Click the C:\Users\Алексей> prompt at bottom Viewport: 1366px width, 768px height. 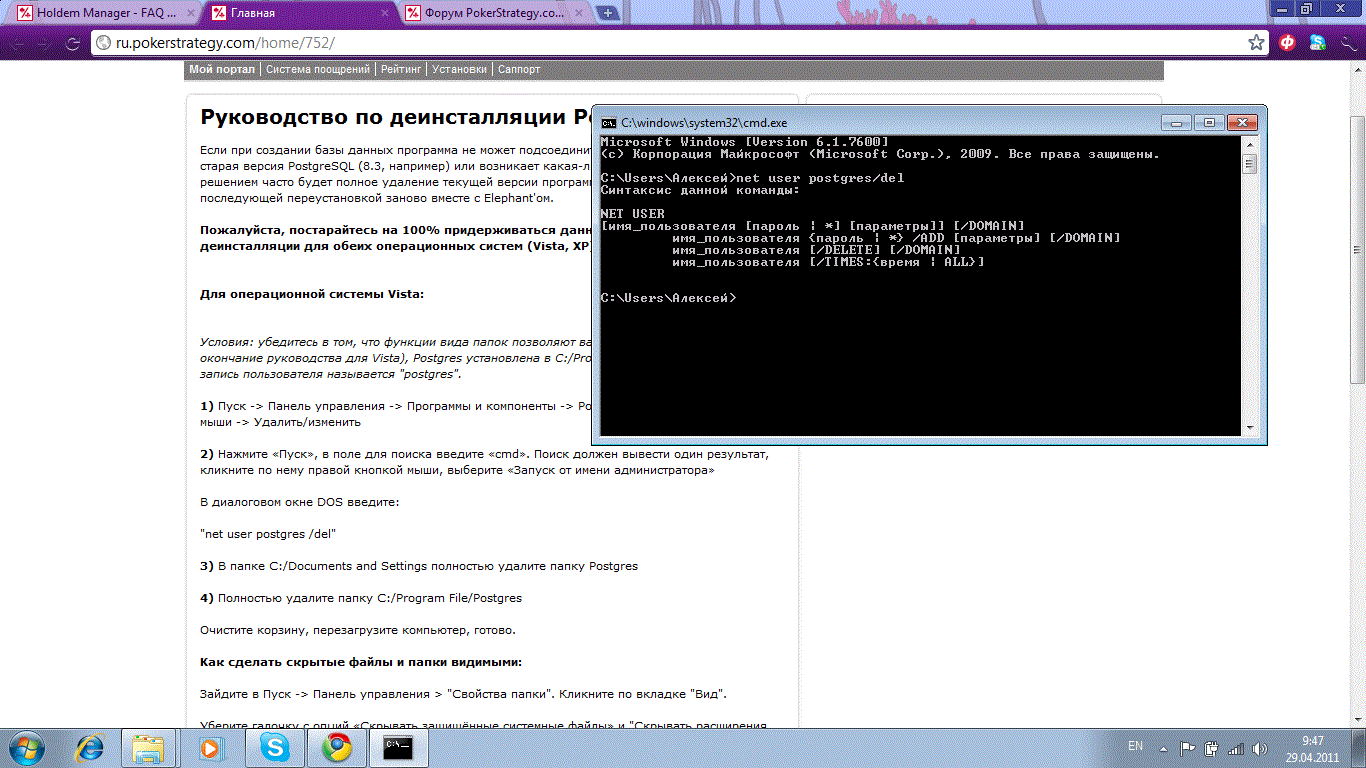pos(668,298)
